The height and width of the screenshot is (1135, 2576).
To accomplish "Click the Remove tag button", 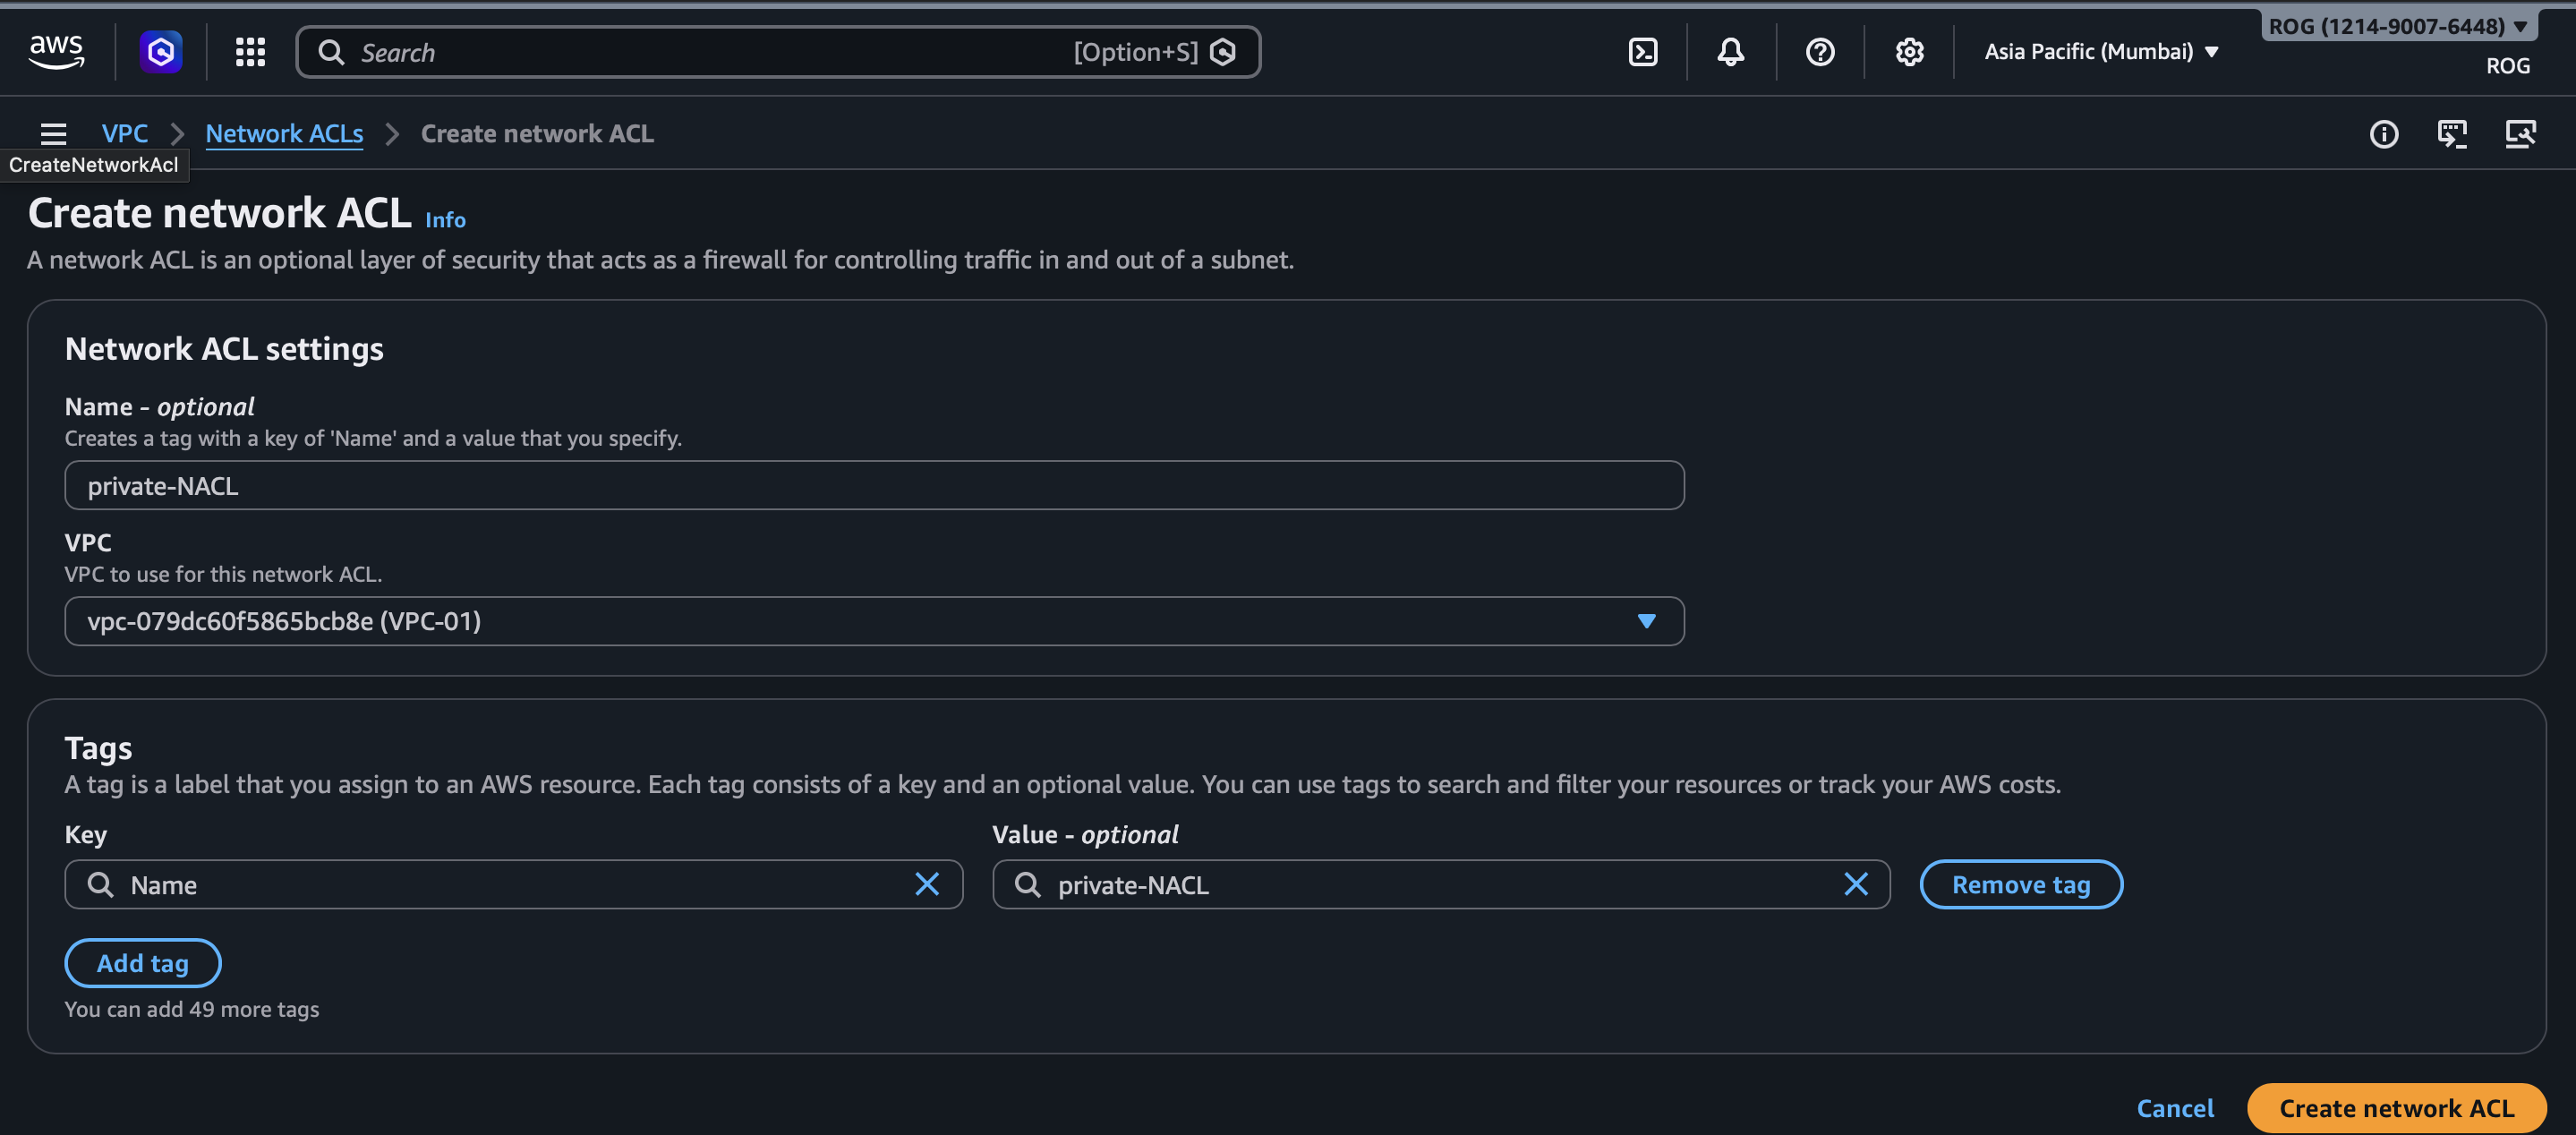I will click(2020, 884).
